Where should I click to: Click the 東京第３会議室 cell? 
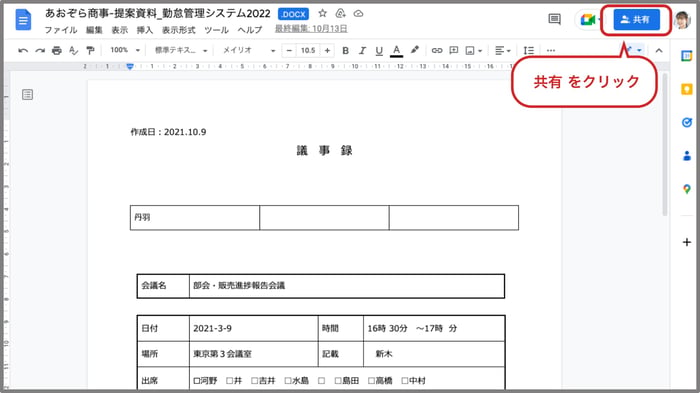(x=254, y=354)
